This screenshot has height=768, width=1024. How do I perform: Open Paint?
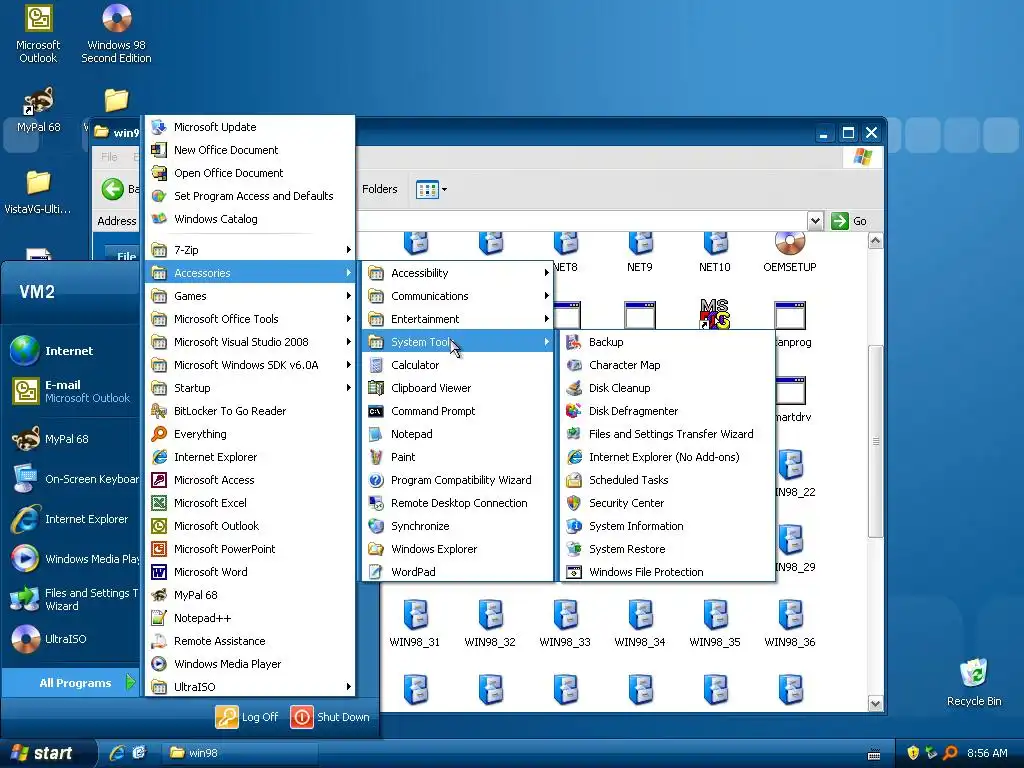(x=458, y=457)
